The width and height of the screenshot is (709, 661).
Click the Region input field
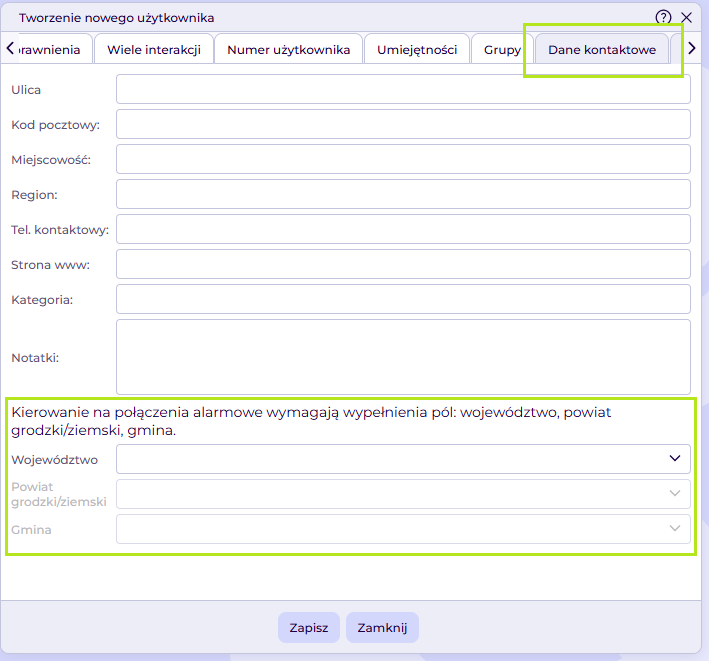(403, 194)
